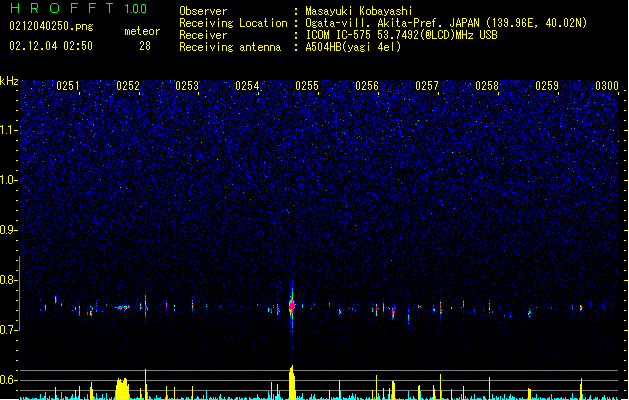Click the tall yellow intensity peak near 0255

pos(292,382)
